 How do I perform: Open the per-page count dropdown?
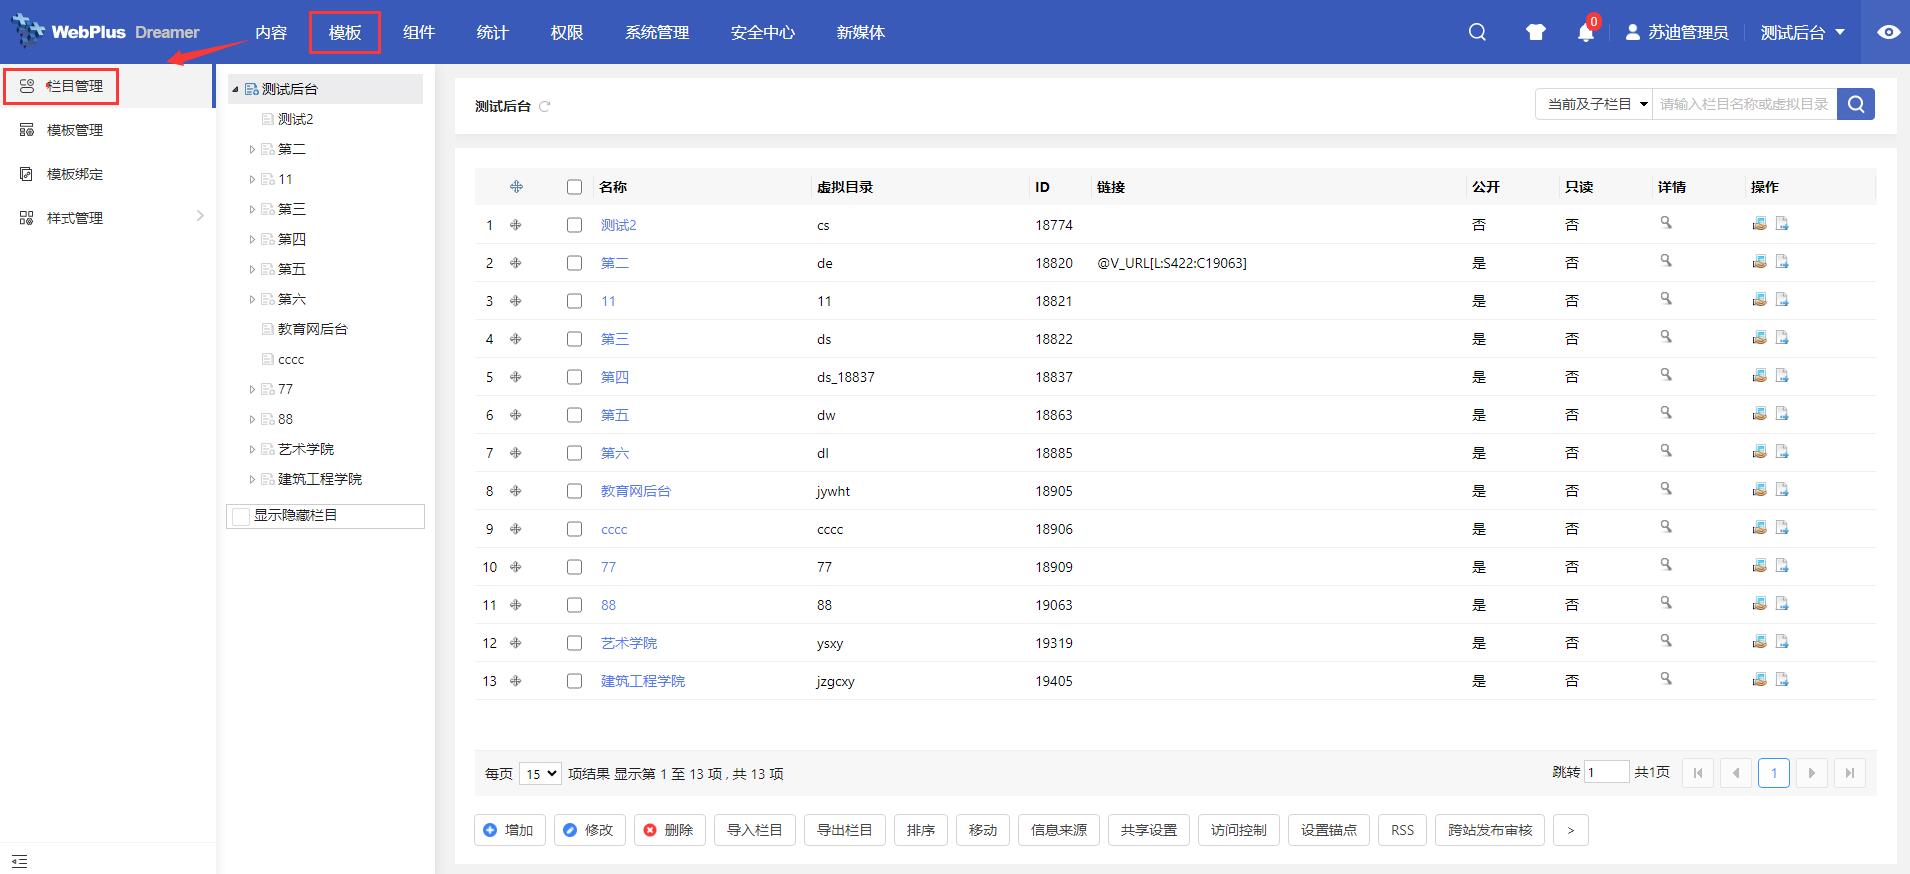[540, 774]
